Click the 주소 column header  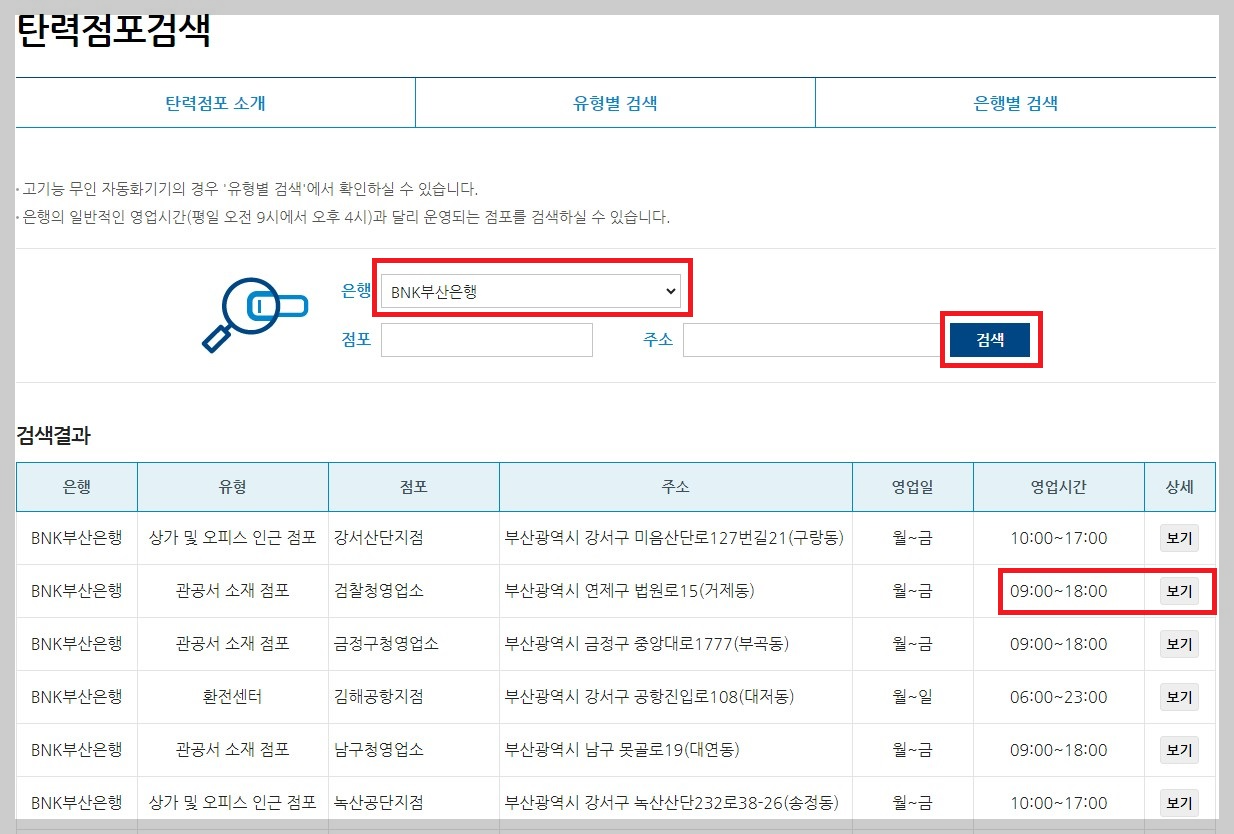pos(676,486)
